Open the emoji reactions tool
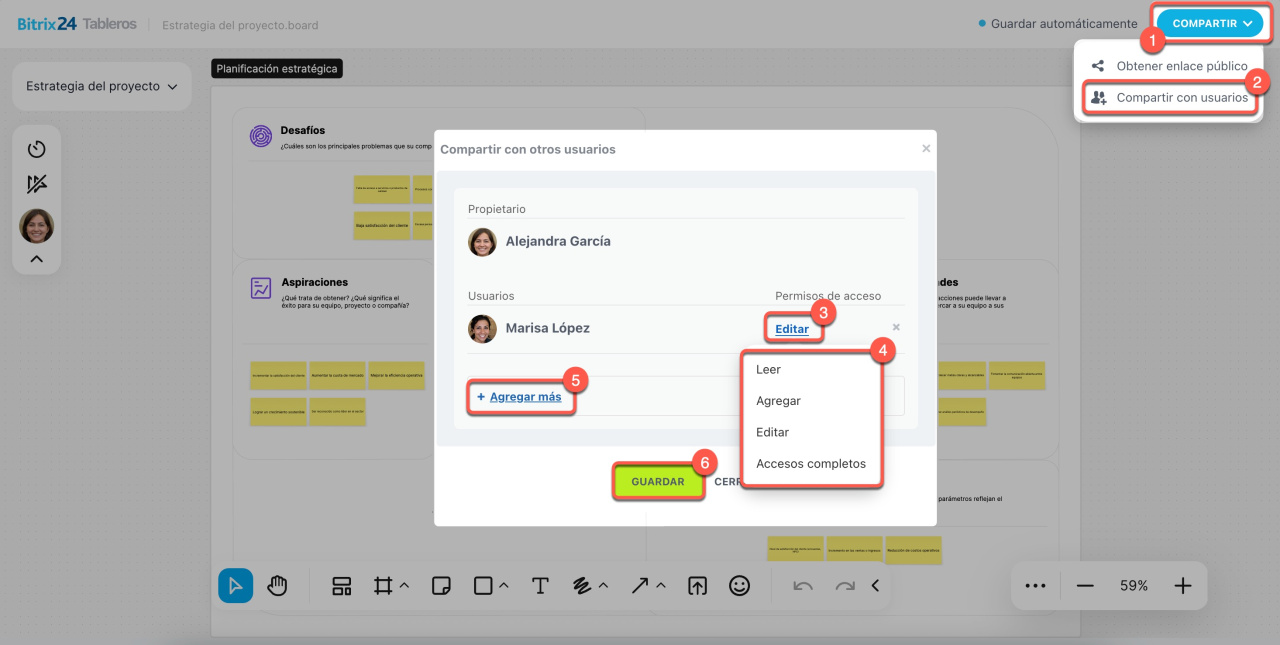This screenshot has width=1280, height=645. click(739, 586)
